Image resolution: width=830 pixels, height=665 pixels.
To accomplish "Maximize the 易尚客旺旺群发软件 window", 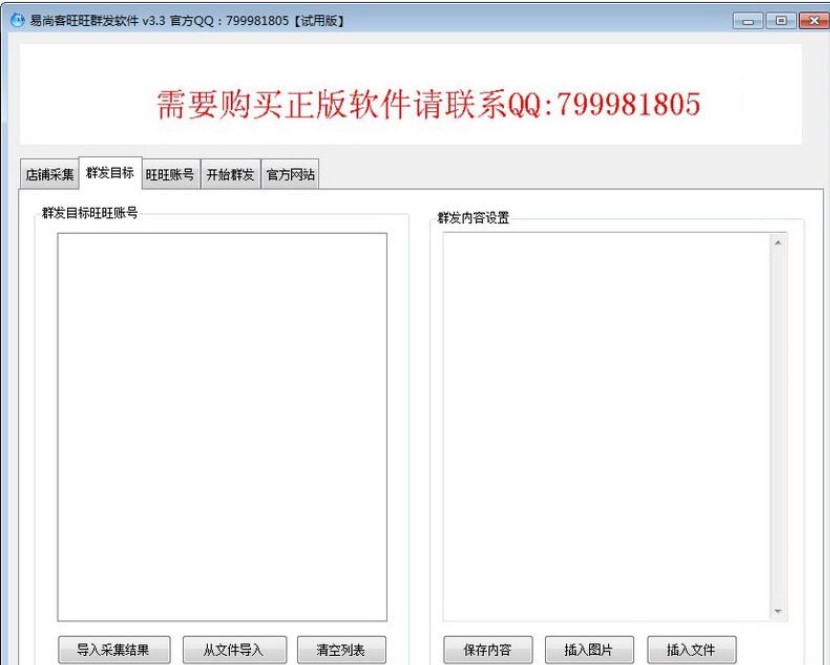I will 780,21.
